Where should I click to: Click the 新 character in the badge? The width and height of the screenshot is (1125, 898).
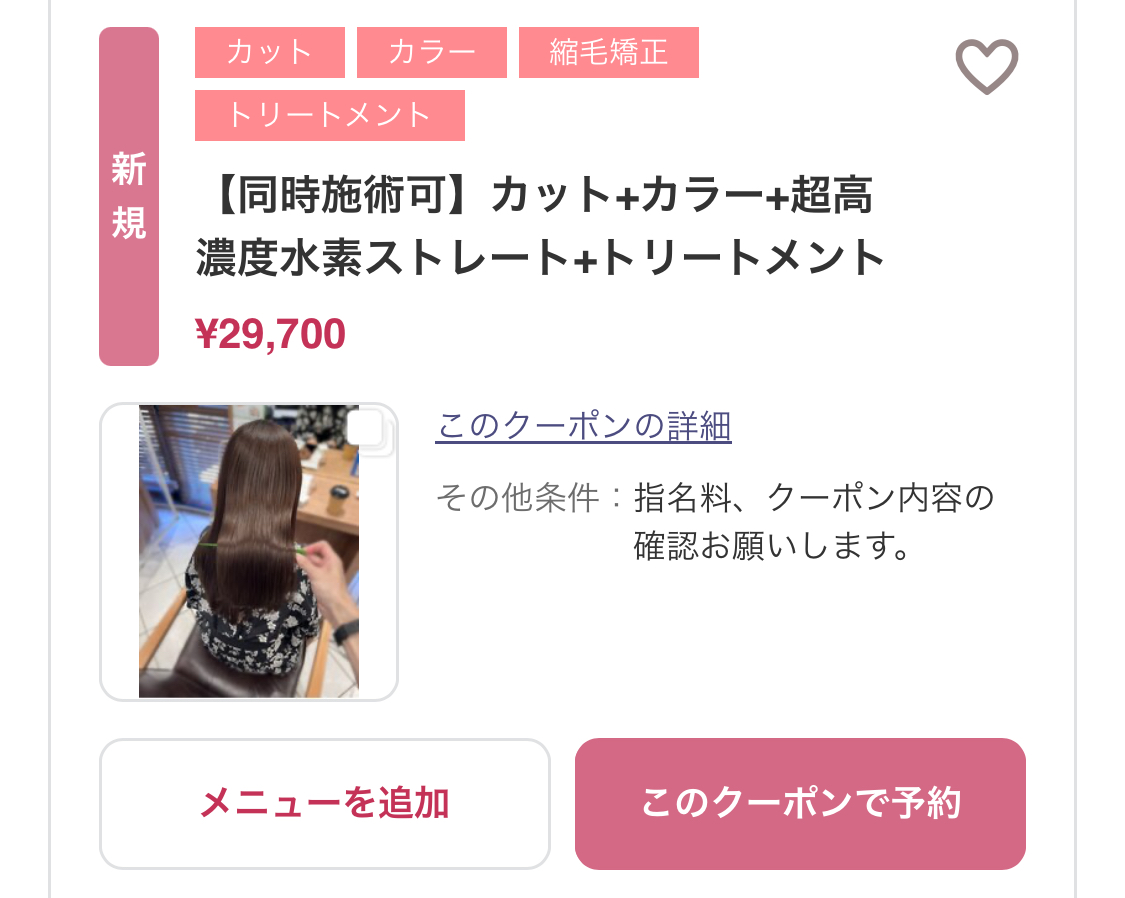click(129, 169)
